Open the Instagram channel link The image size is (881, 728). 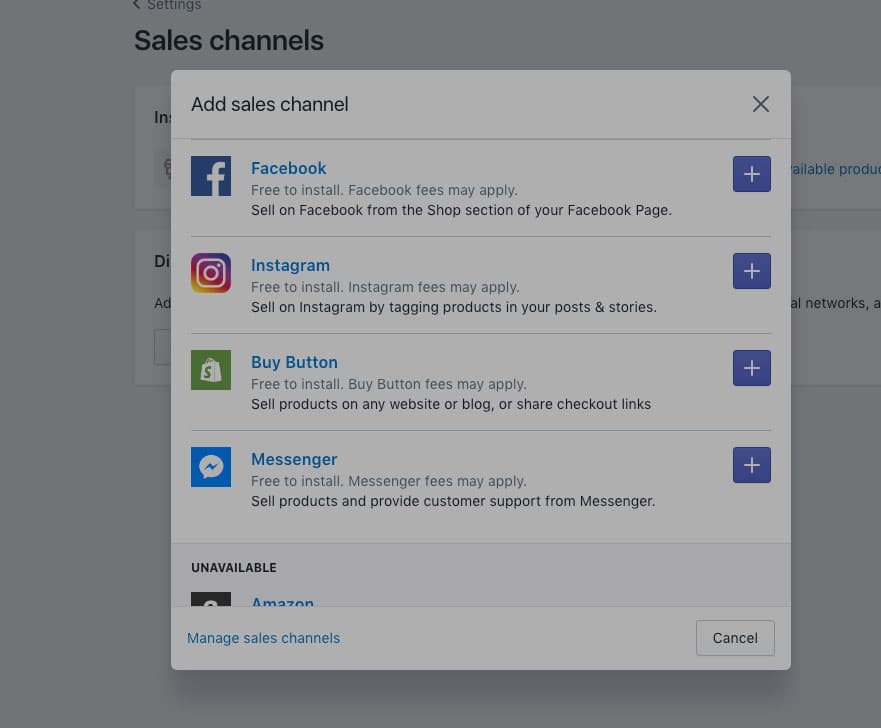[290, 265]
